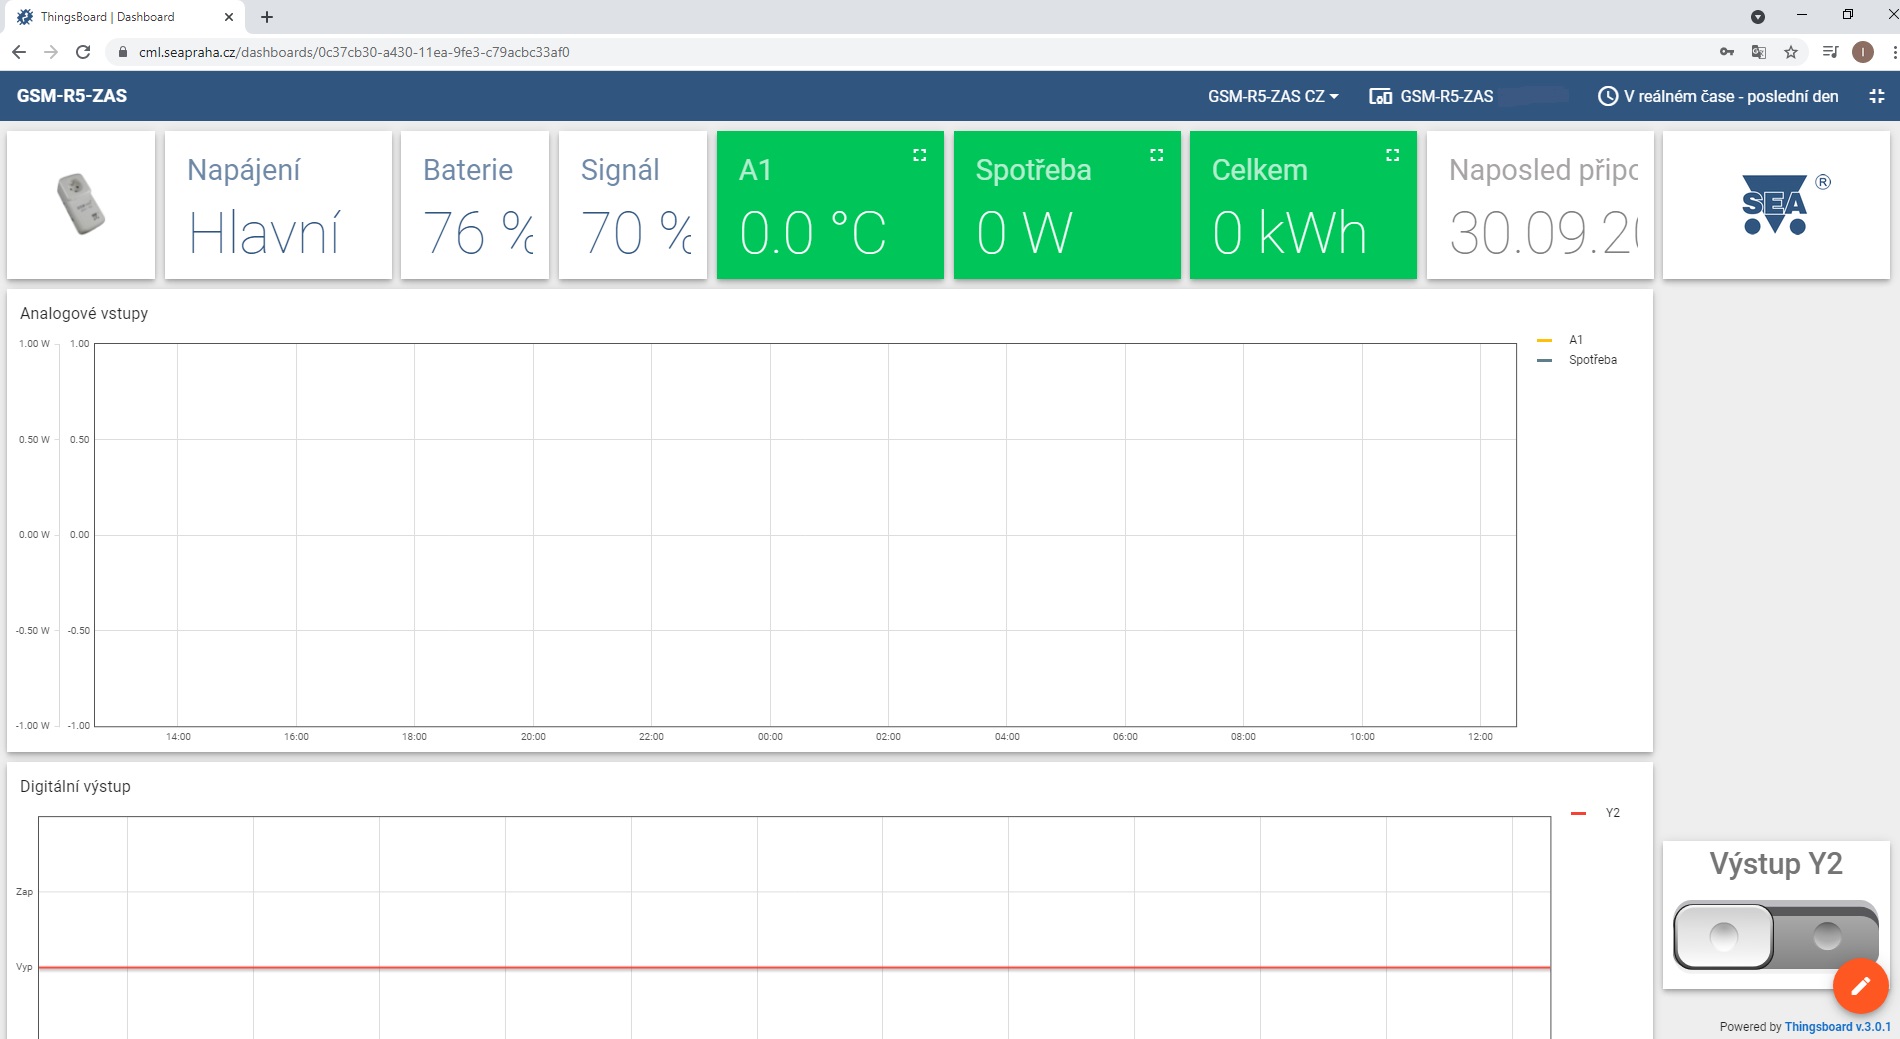This screenshot has height=1039, width=1900.
Task: Click the 0.0 °C temperature value
Action: pos(813,233)
